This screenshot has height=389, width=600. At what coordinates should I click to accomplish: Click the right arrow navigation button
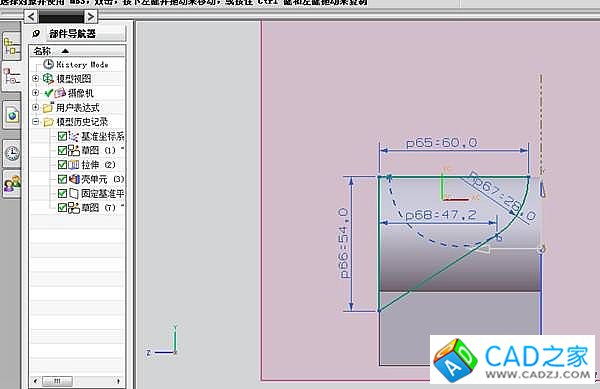91,16
